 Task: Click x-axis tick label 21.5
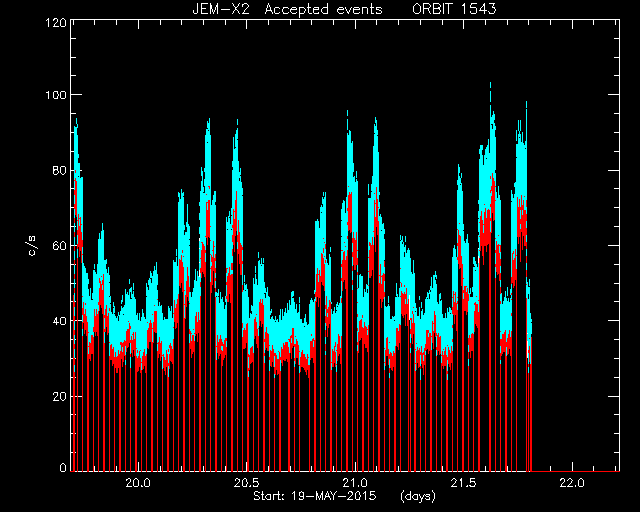463,483
